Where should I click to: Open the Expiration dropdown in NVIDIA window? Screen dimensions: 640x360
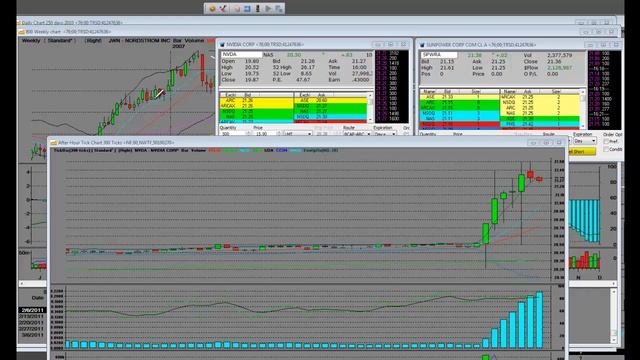coord(384,134)
